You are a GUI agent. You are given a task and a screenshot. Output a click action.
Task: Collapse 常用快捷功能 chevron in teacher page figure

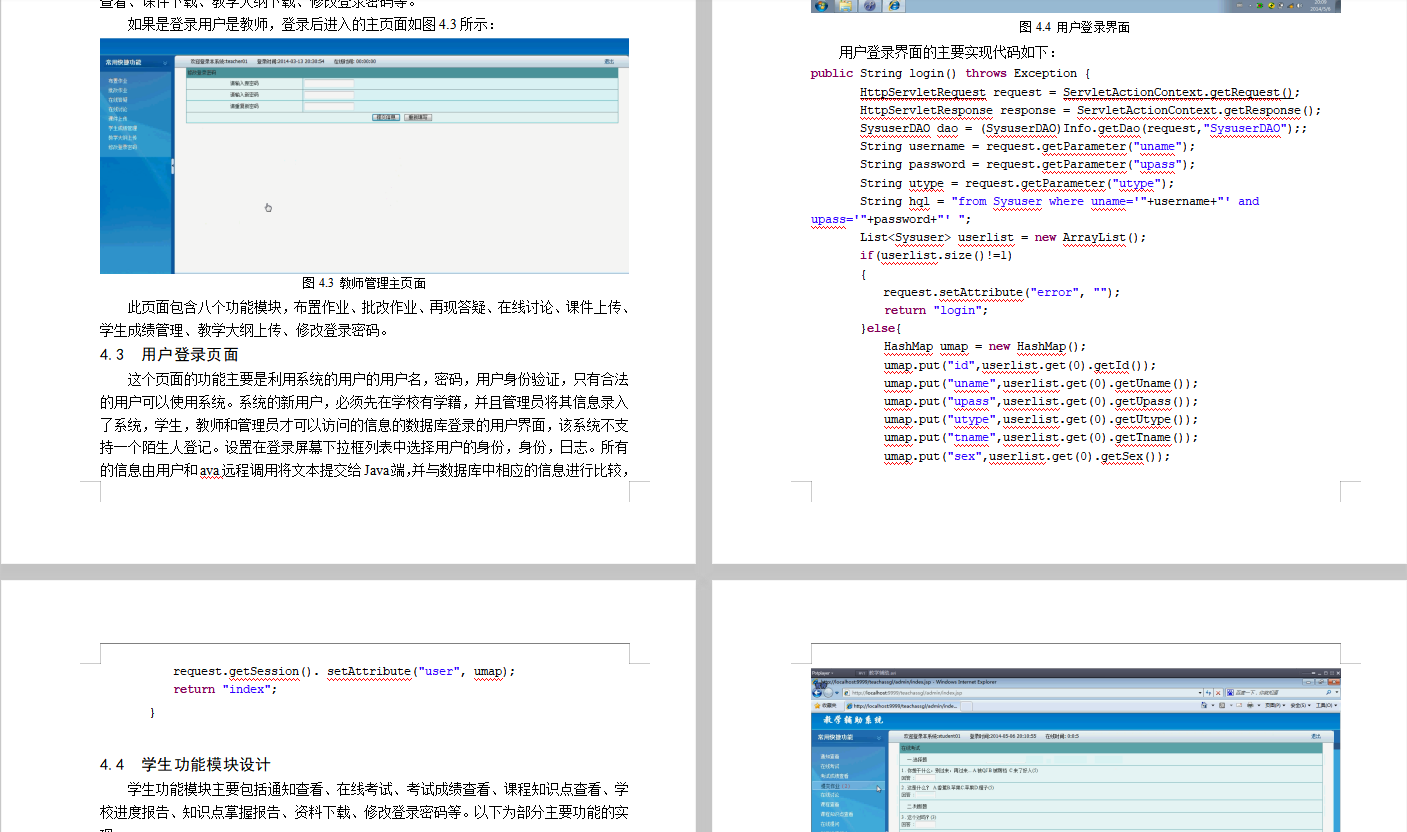point(165,62)
